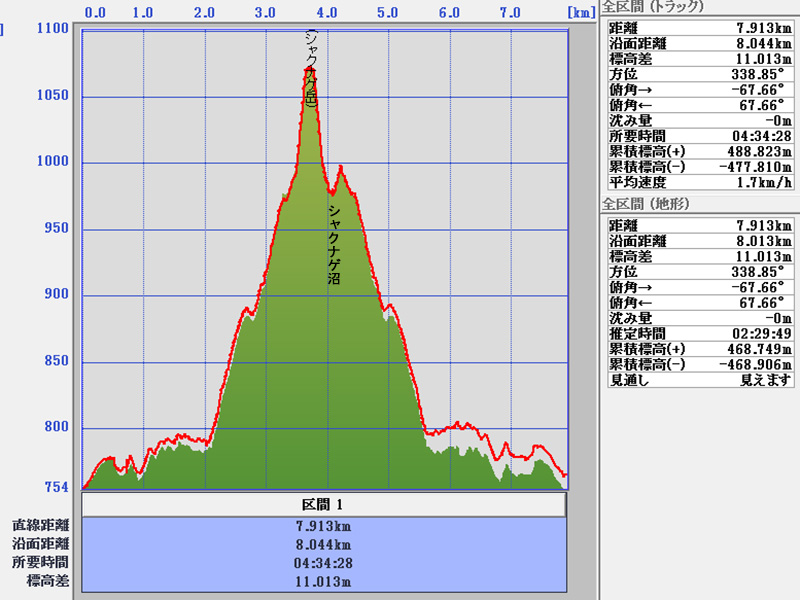Click the 見通し value 見えます

(x=766, y=380)
